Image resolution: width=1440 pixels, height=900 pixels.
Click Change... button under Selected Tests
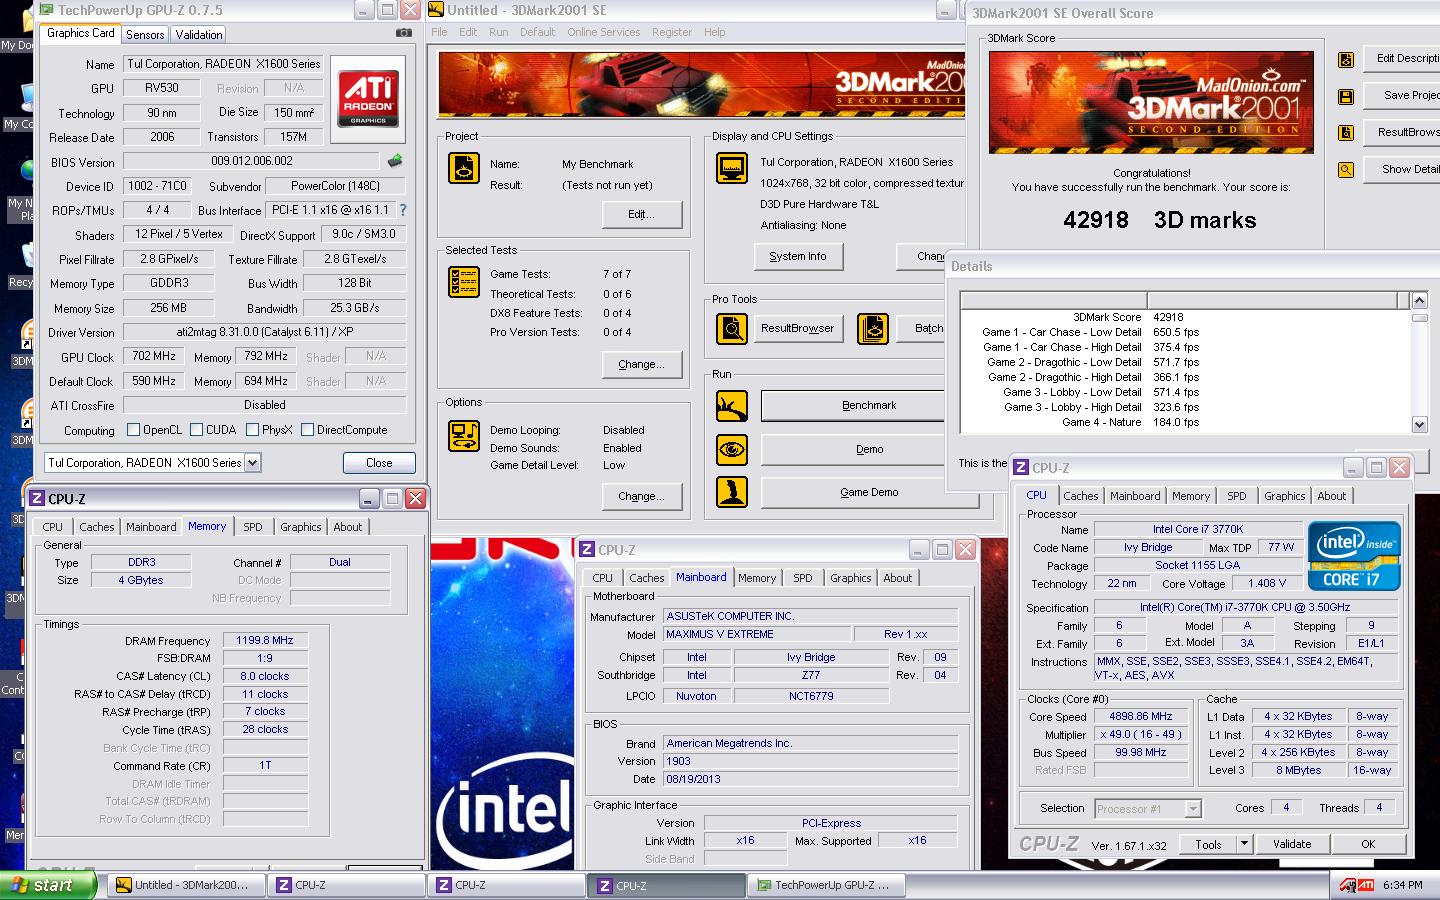[642, 364]
